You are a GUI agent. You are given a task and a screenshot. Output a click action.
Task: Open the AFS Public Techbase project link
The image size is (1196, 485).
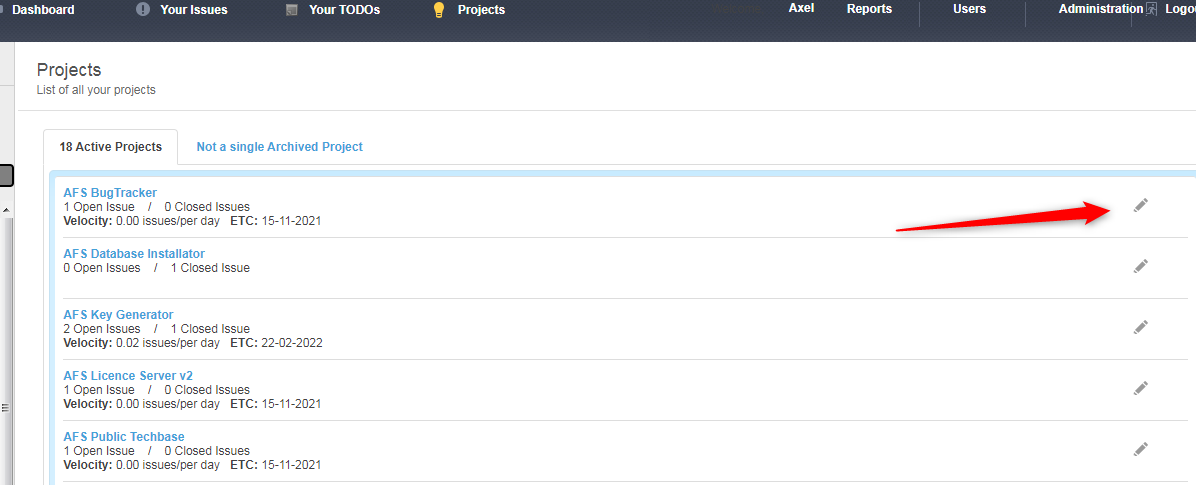[x=124, y=436]
